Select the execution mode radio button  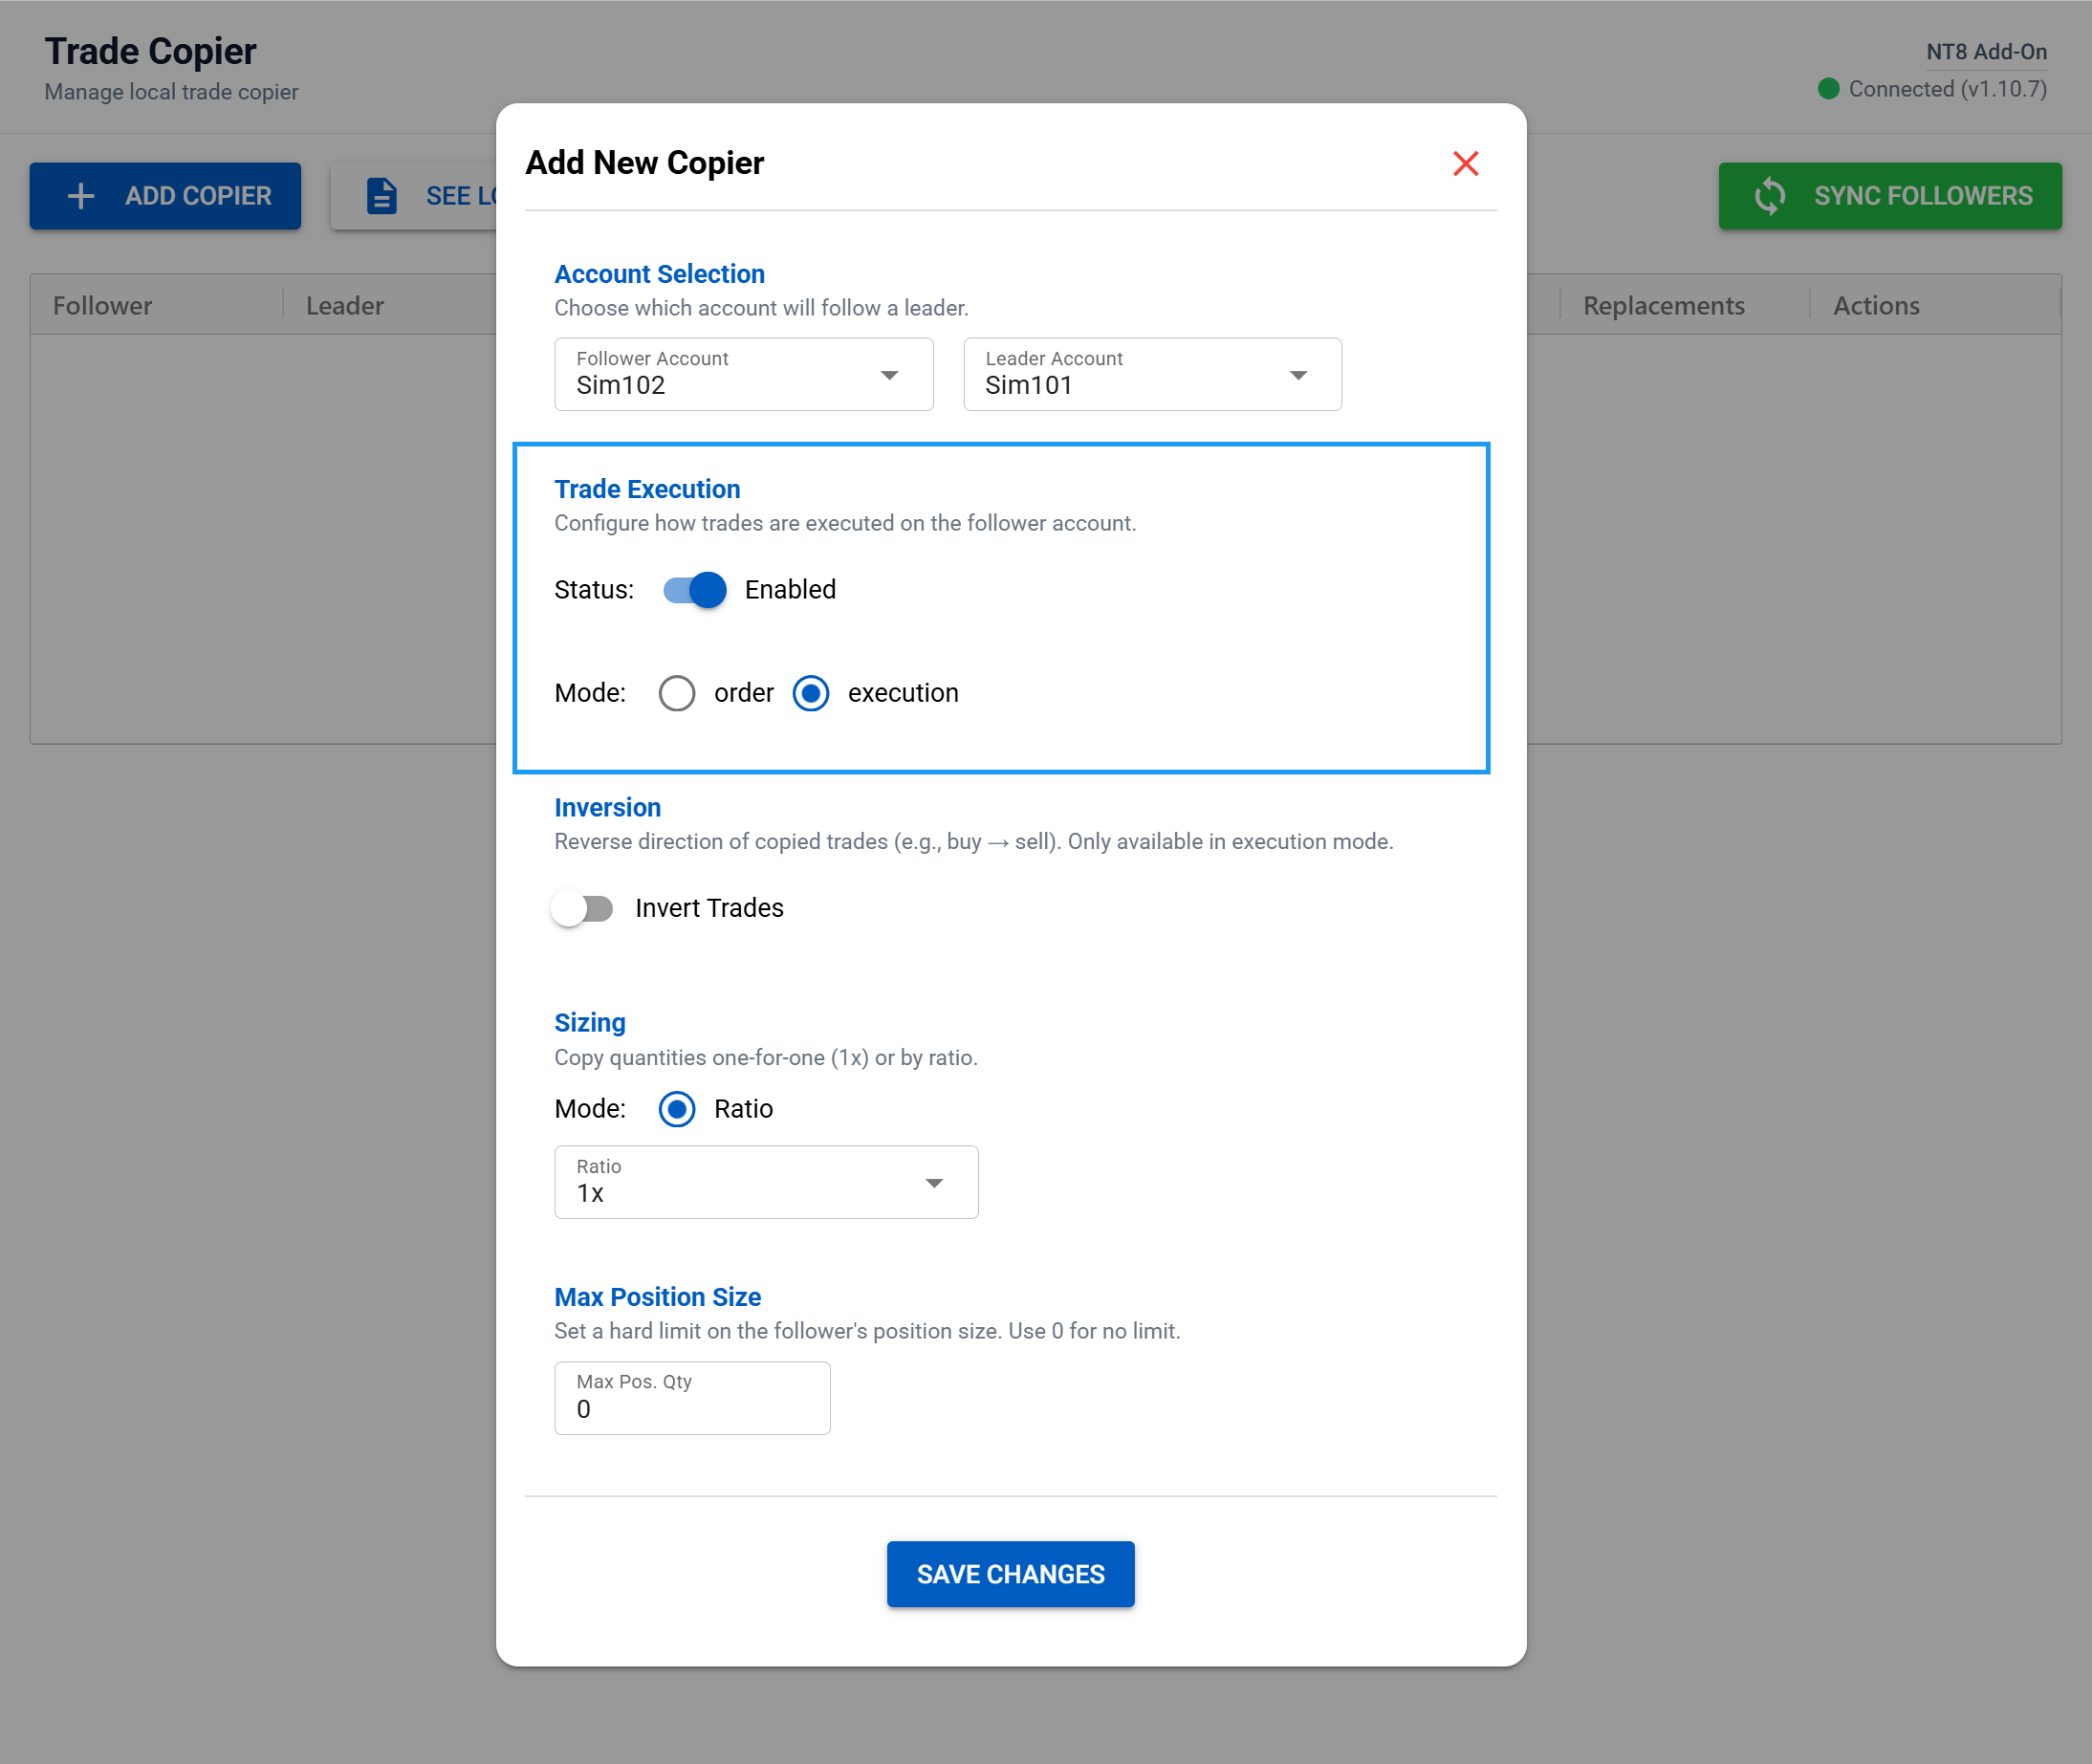pos(811,693)
